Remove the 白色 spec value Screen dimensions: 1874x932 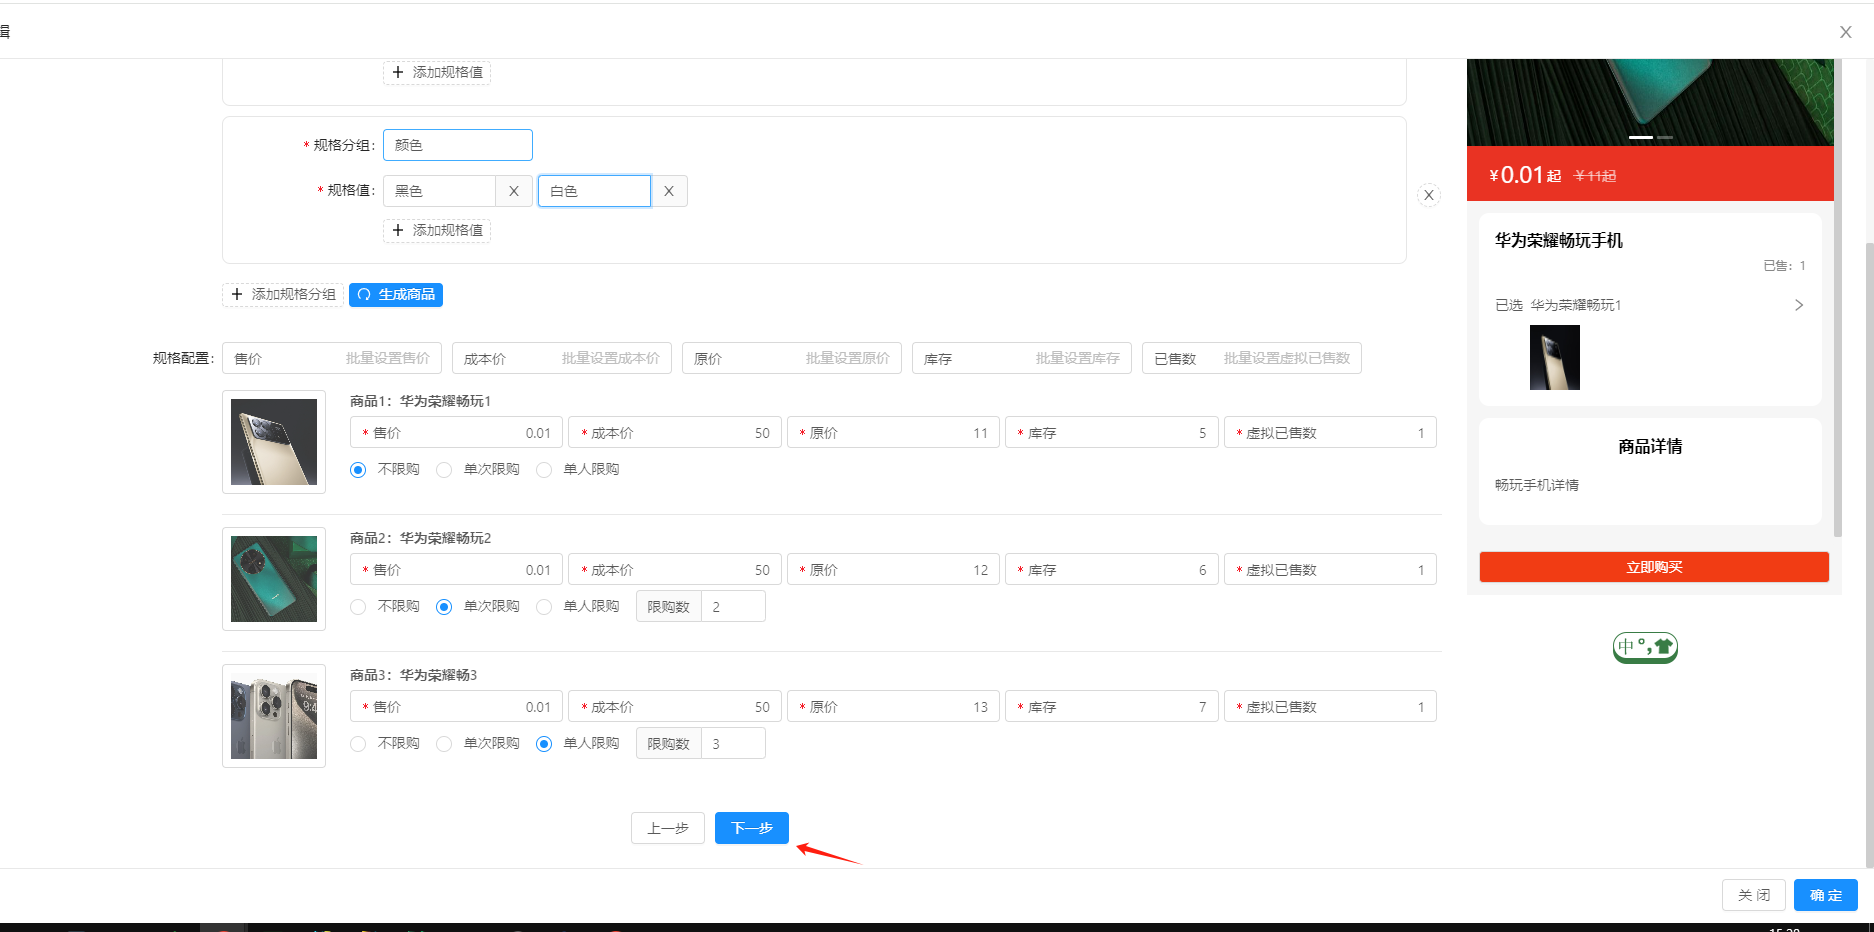pyautogui.click(x=669, y=191)
